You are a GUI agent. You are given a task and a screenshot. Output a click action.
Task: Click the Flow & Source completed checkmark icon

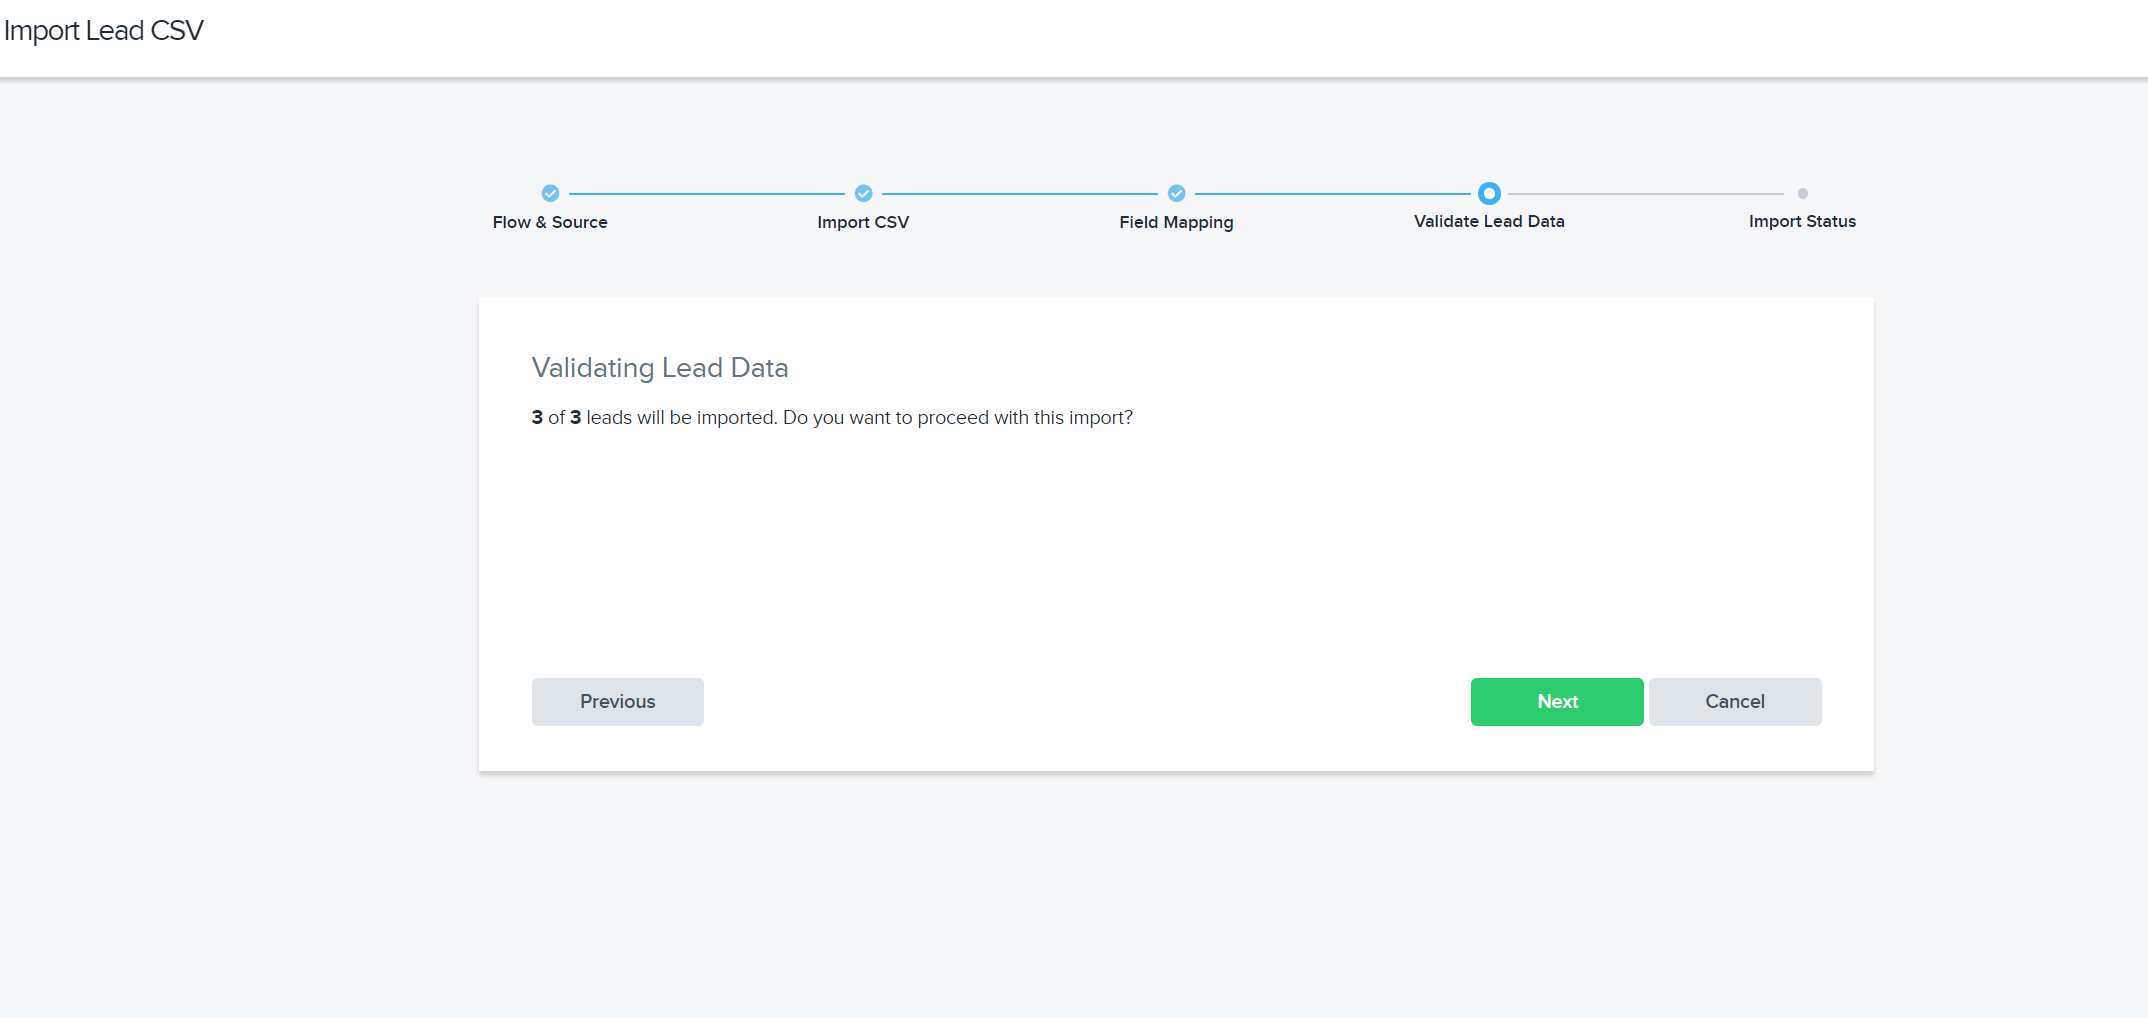[550, 193]
